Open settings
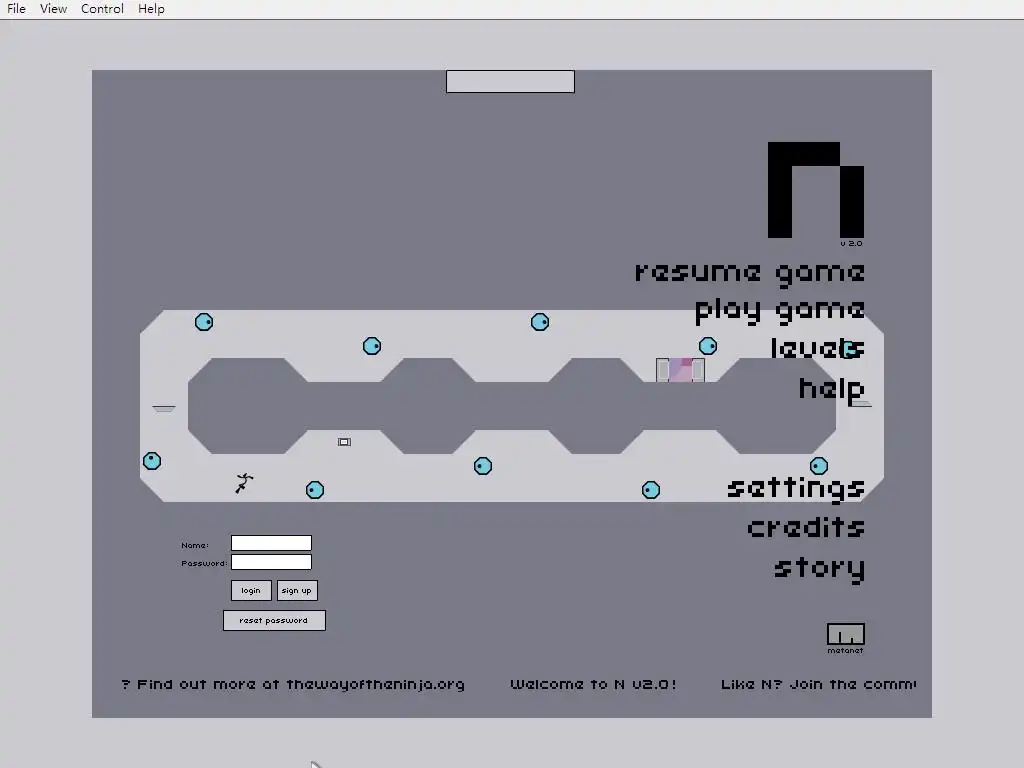This screenshot has width=1024, height=768. (x=795, y=488)
